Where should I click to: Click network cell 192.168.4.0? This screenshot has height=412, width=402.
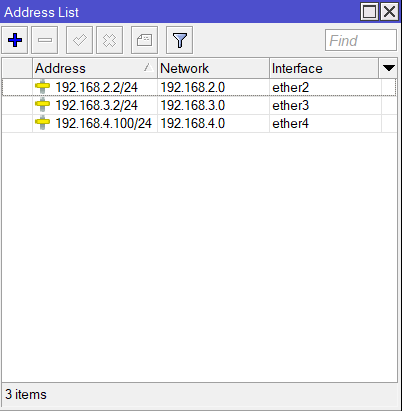coord(193,123)
